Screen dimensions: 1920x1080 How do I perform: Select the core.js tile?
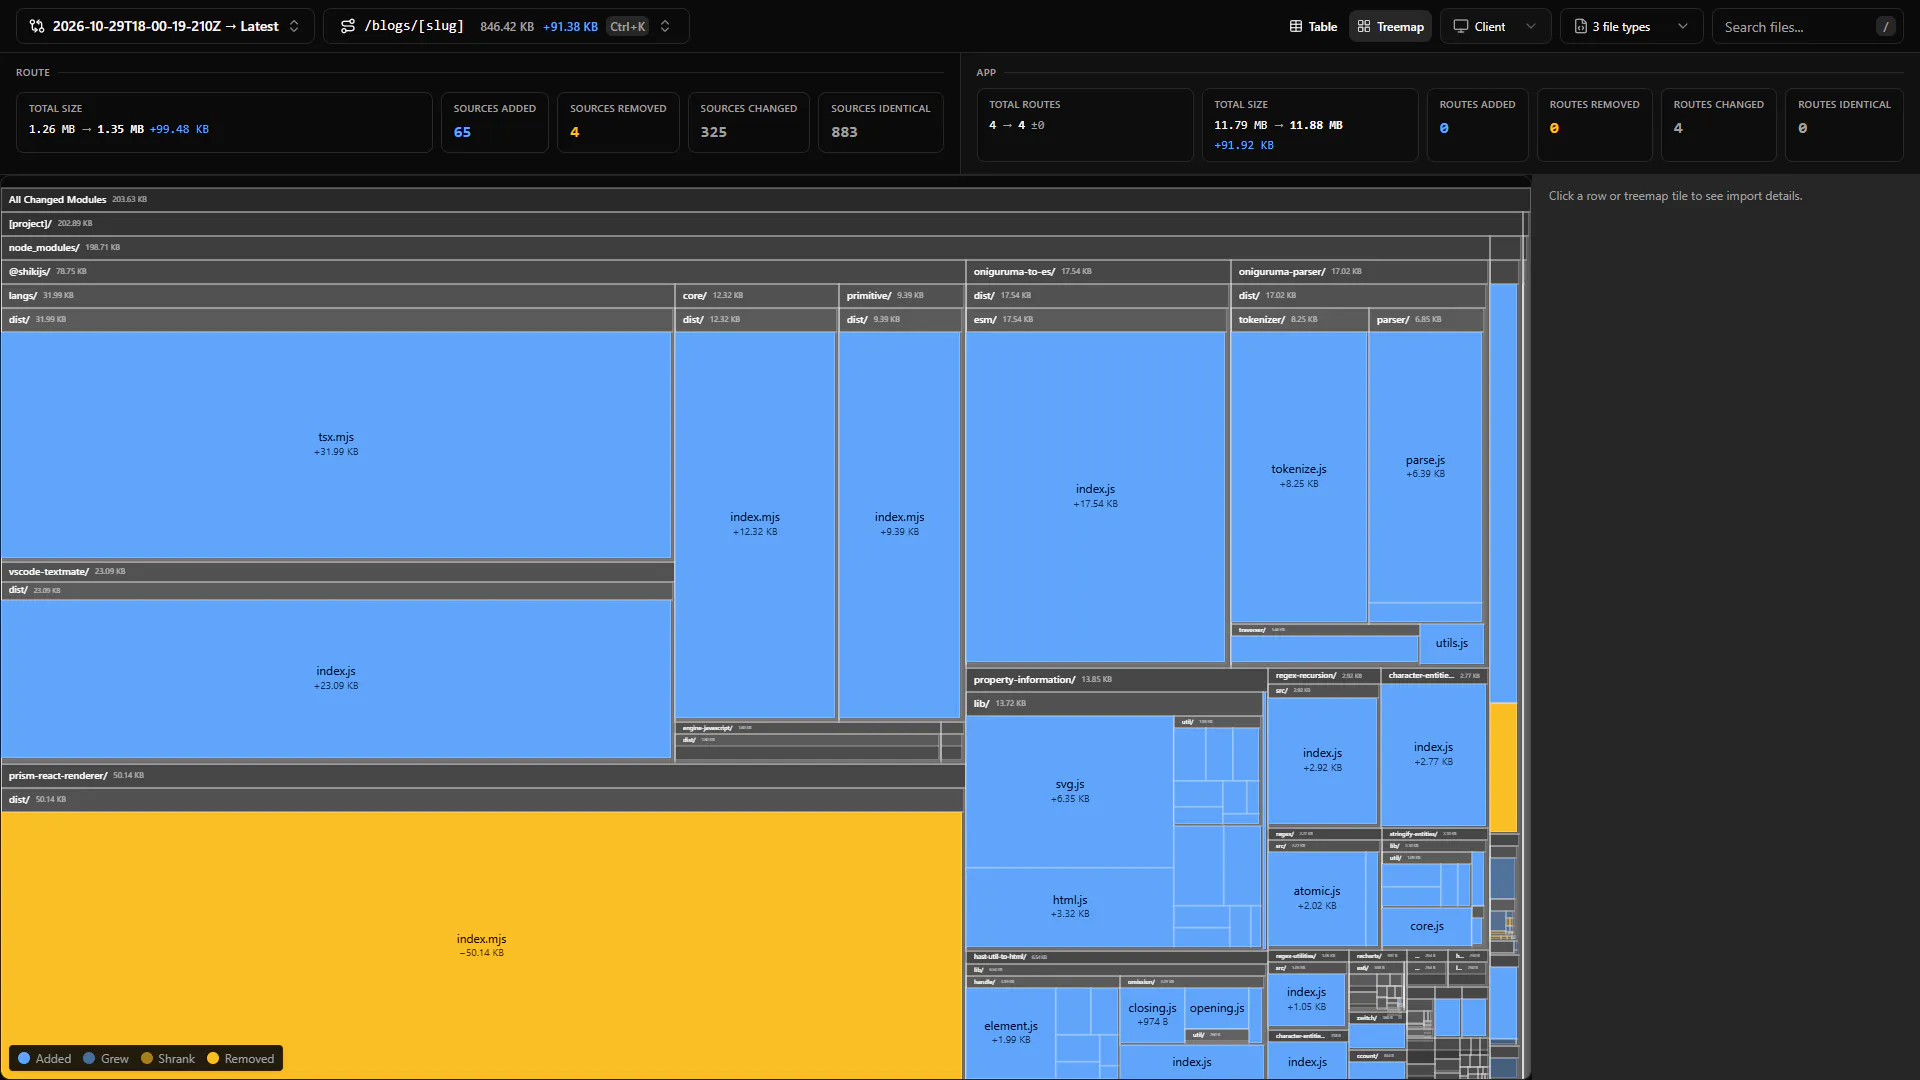click(1427, 926)
